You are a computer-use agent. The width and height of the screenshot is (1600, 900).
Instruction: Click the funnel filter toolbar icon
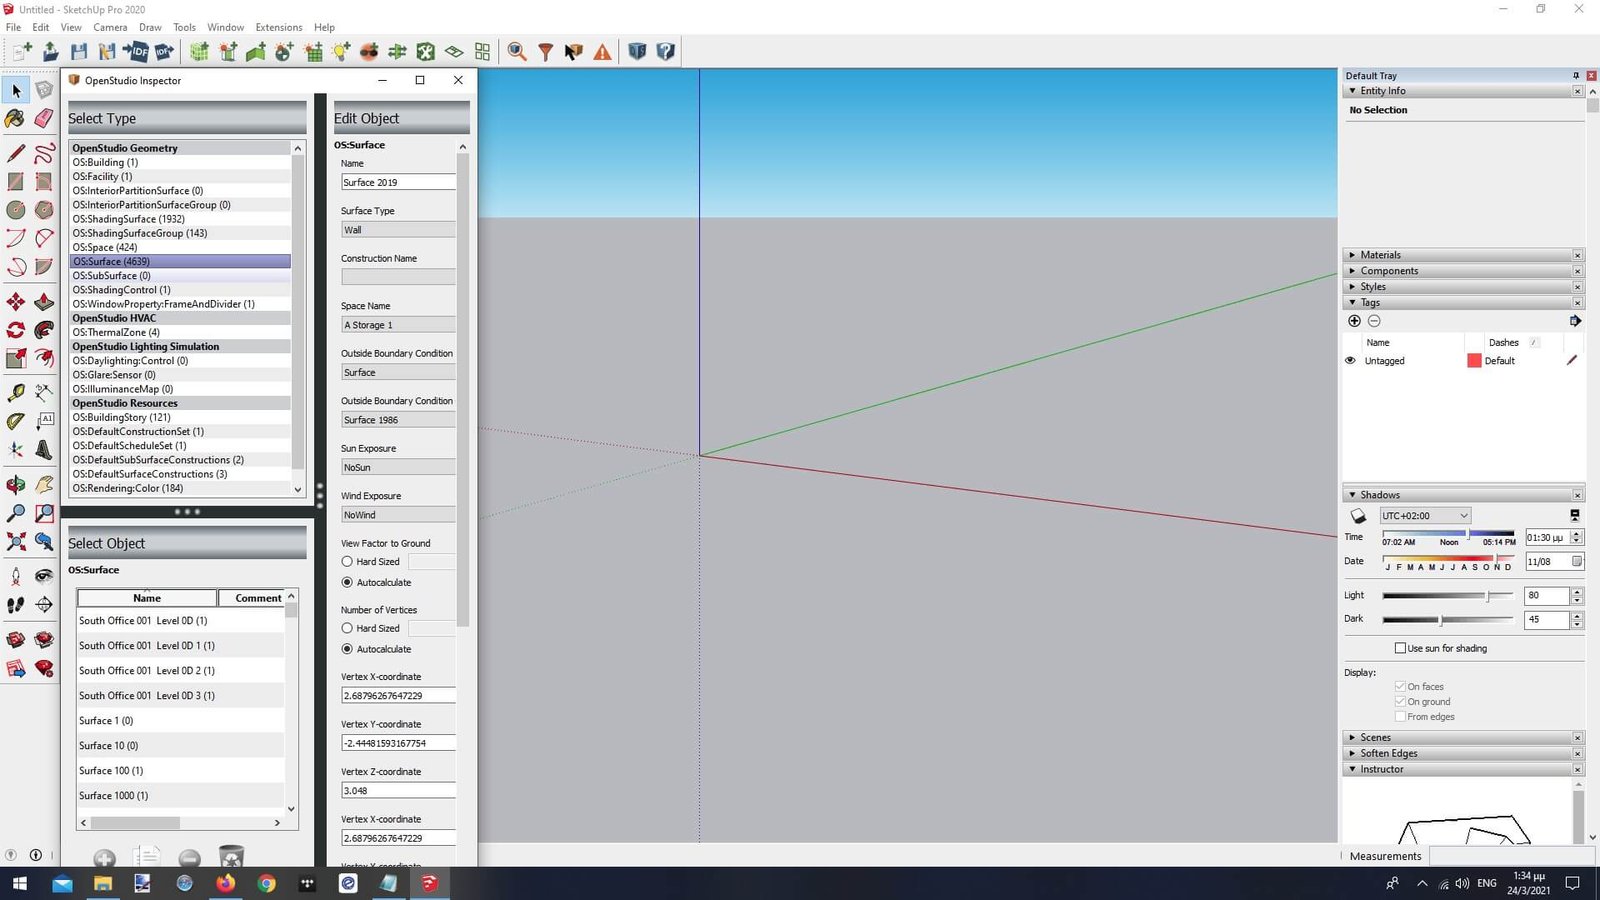click(545, 51)
